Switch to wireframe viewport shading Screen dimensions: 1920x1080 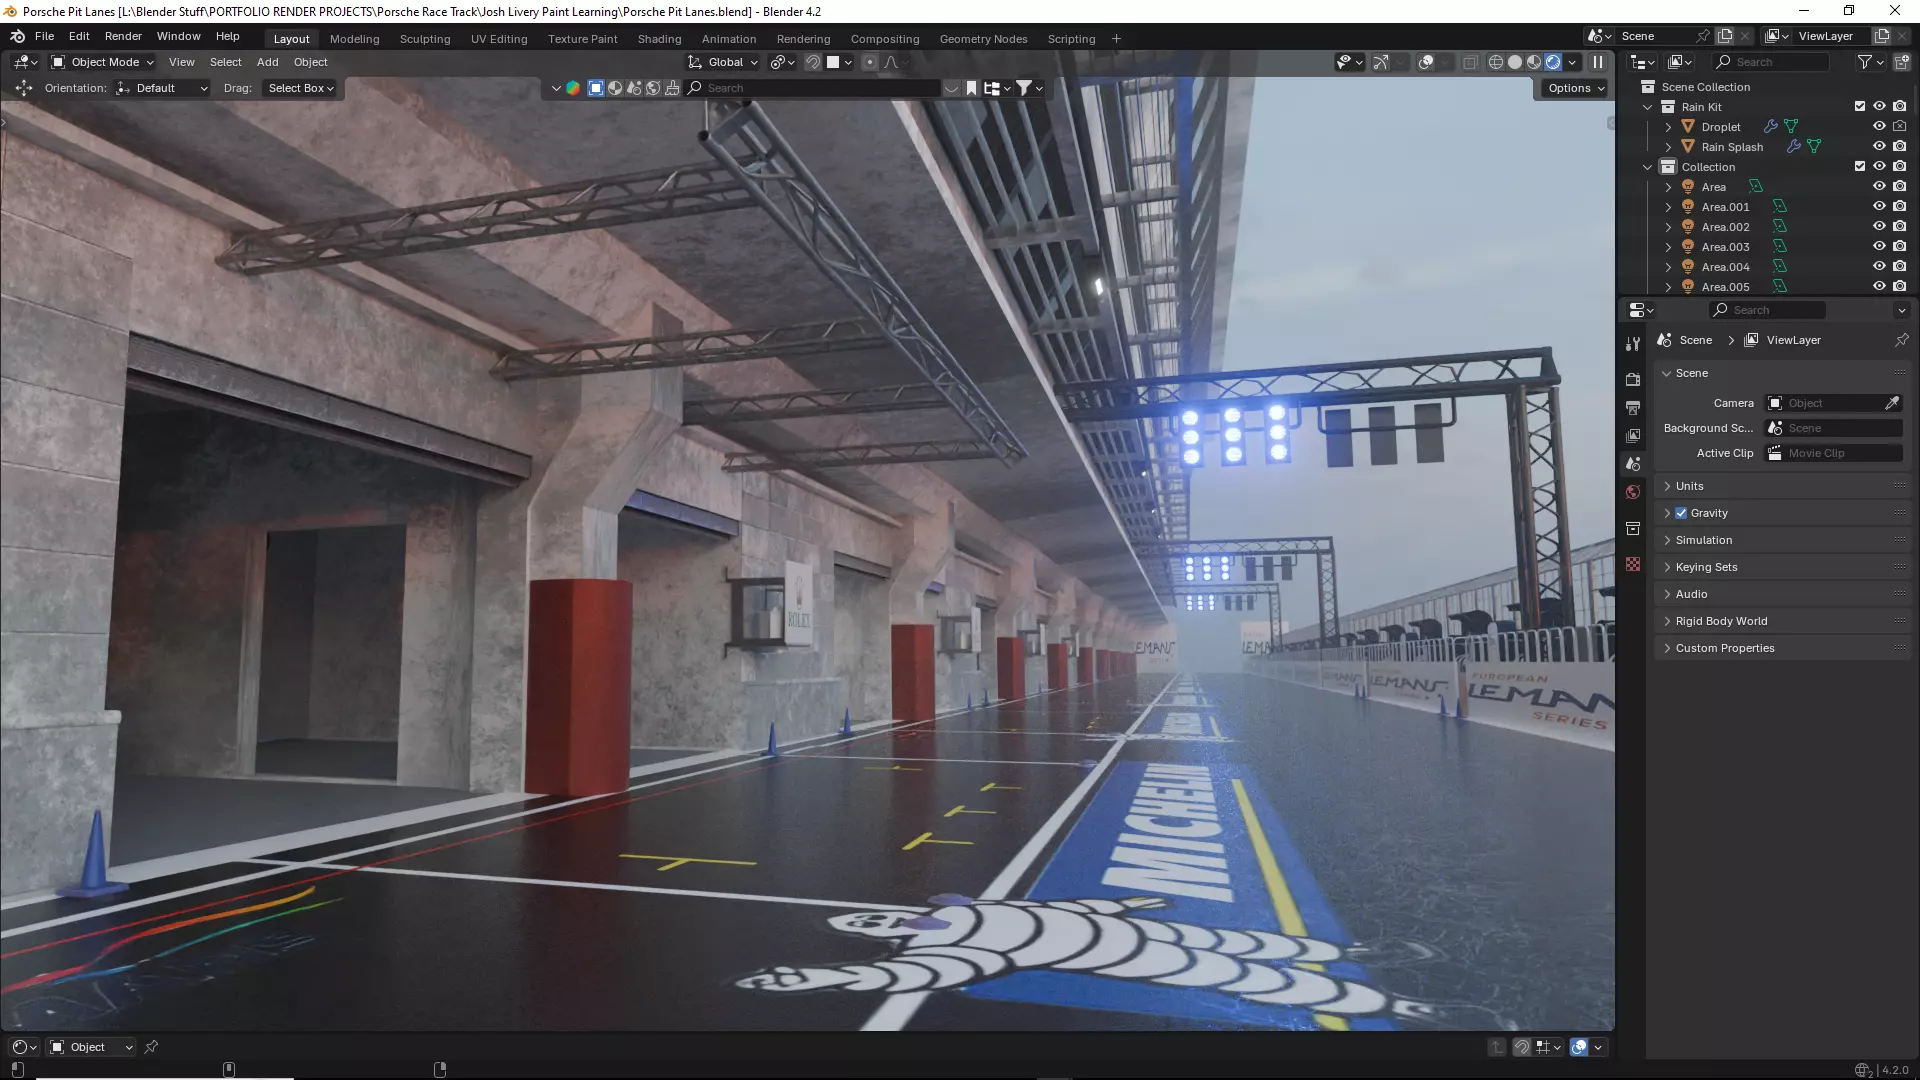pyautogui.click(x=1496, y=62)
